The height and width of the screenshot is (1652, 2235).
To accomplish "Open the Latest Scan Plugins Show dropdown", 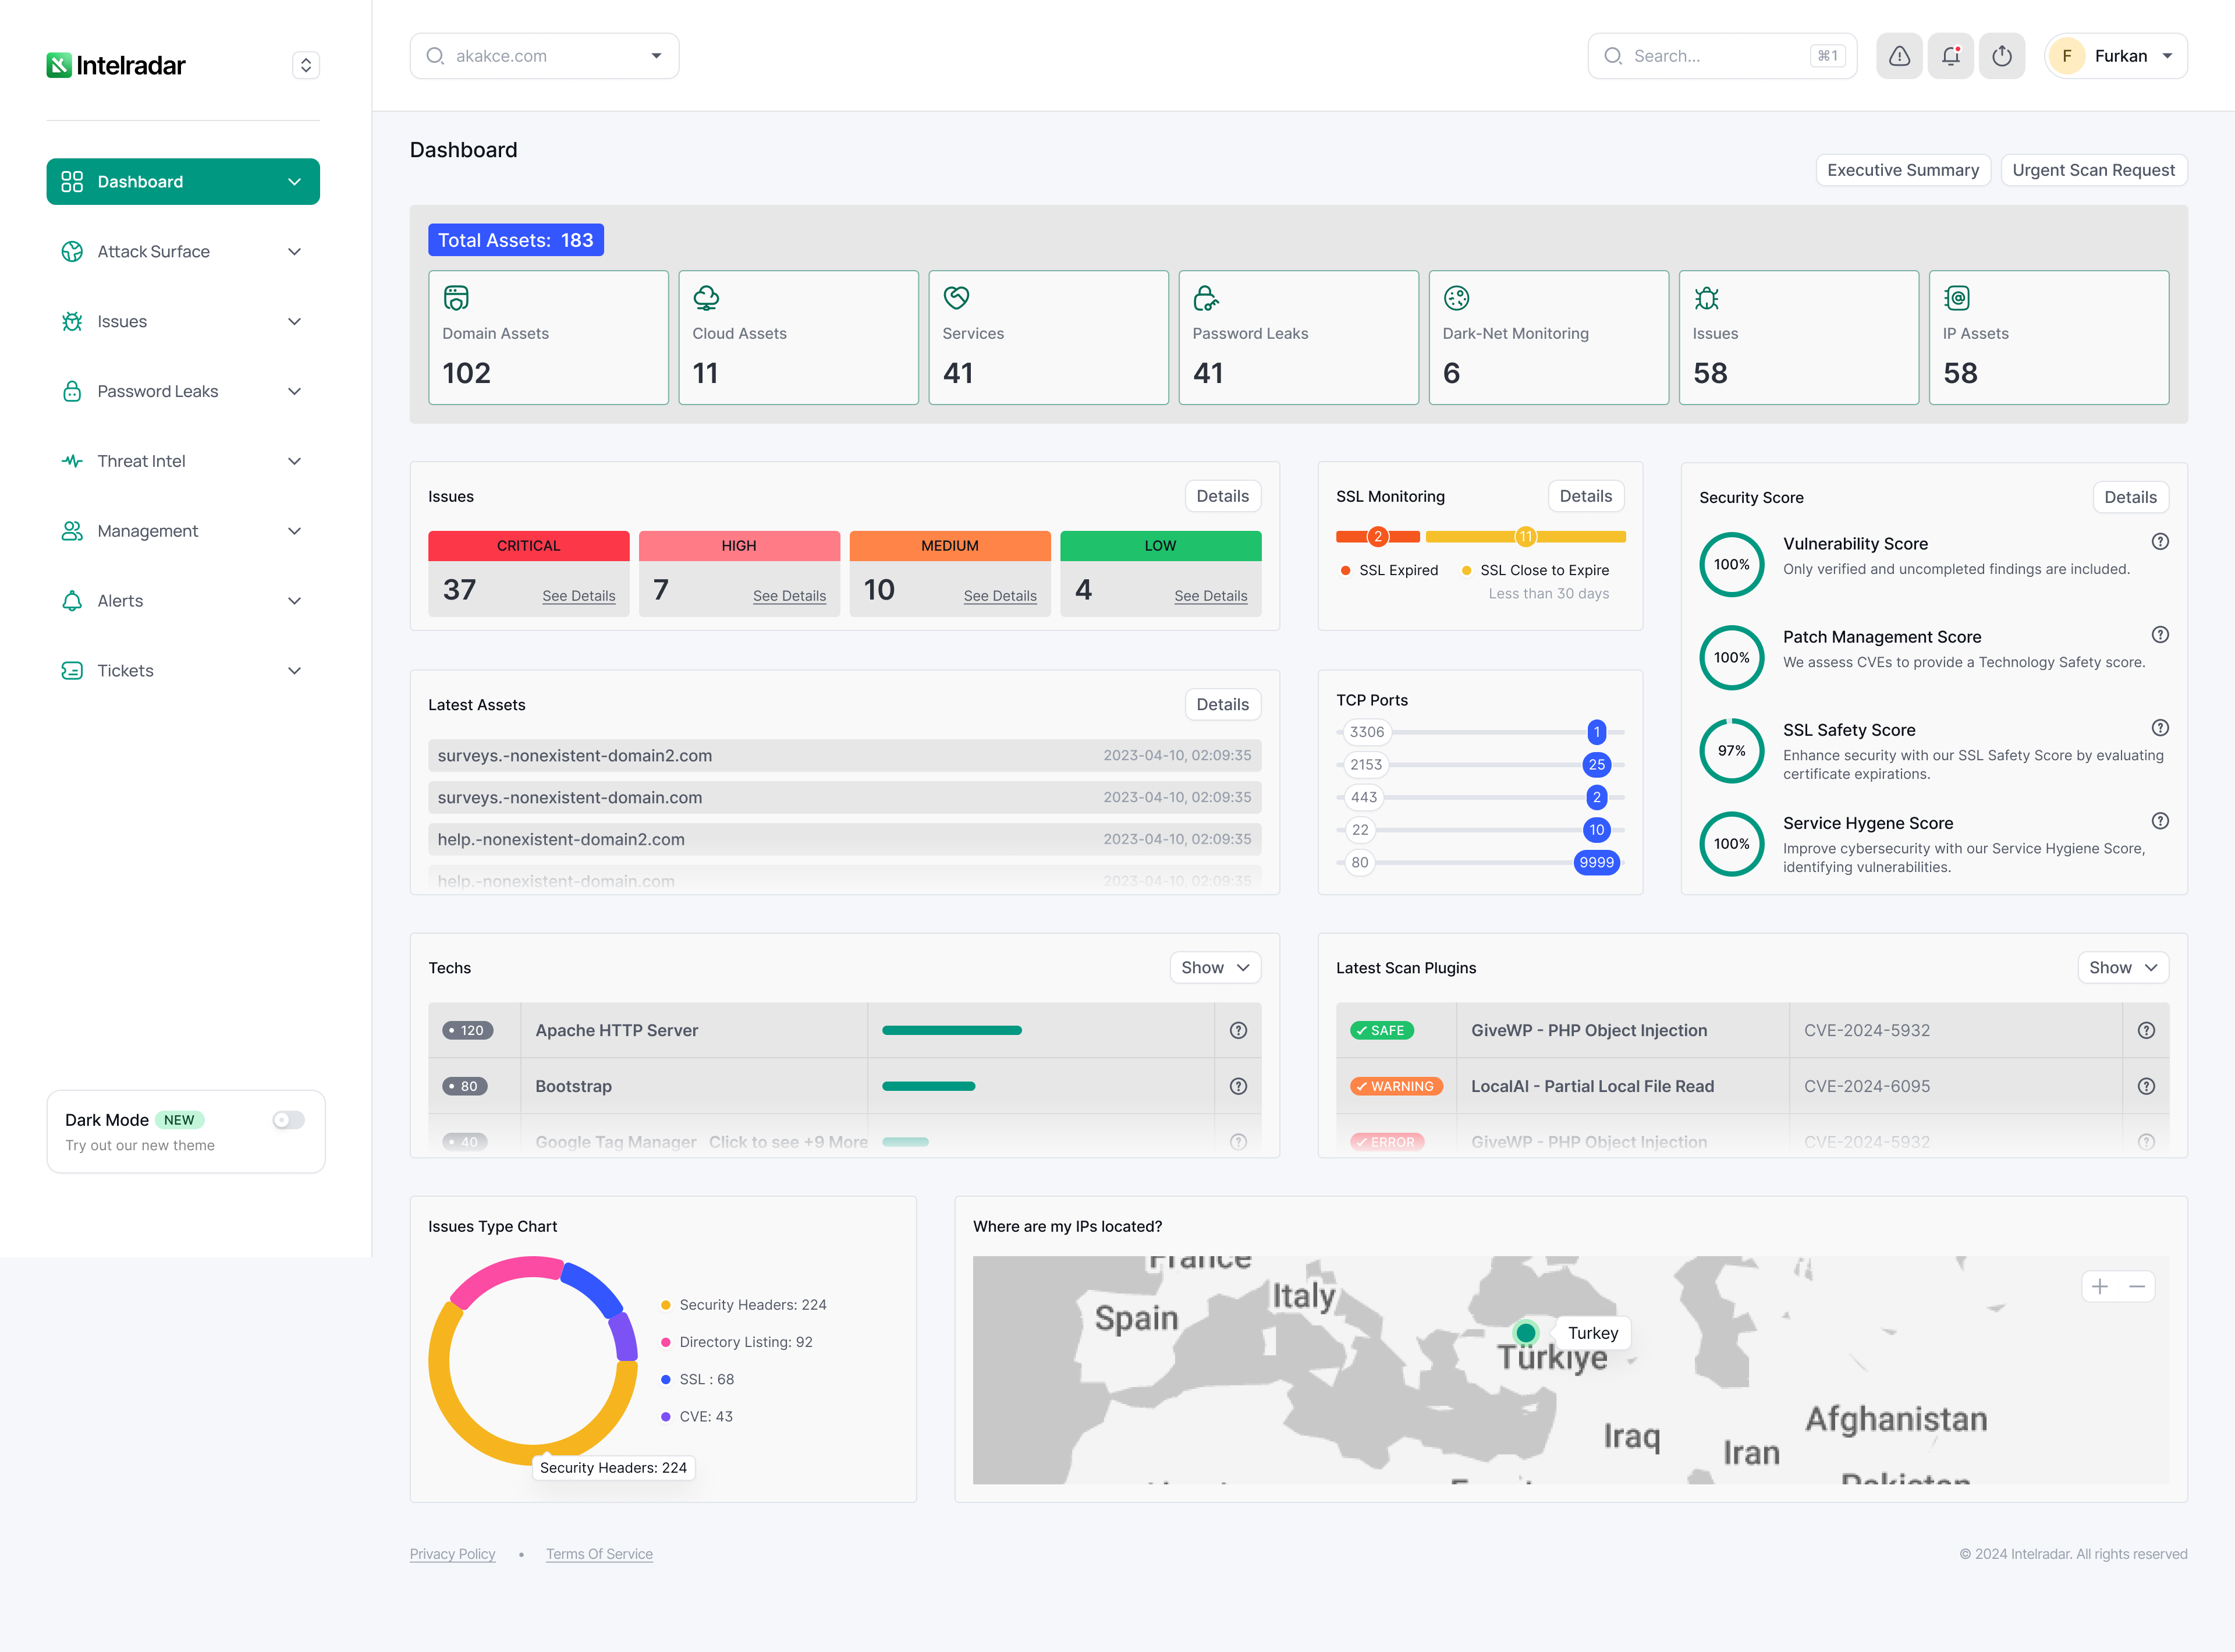I will [x=2122, y=967].
